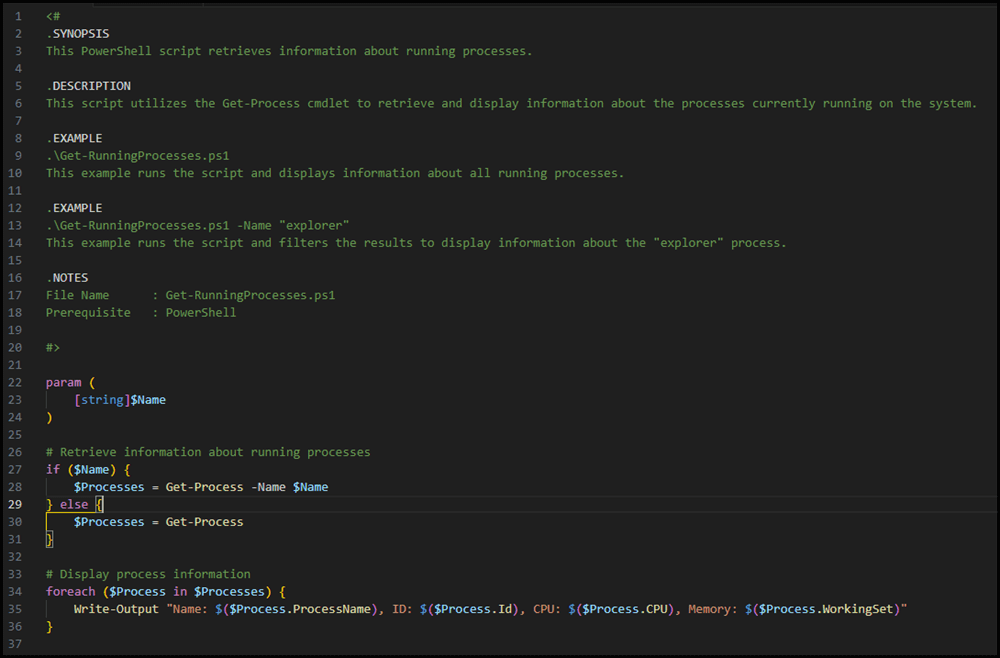Click the closing #> tag on line 20
Viewport: 1000px width, 658px height.
click(51, 347)
